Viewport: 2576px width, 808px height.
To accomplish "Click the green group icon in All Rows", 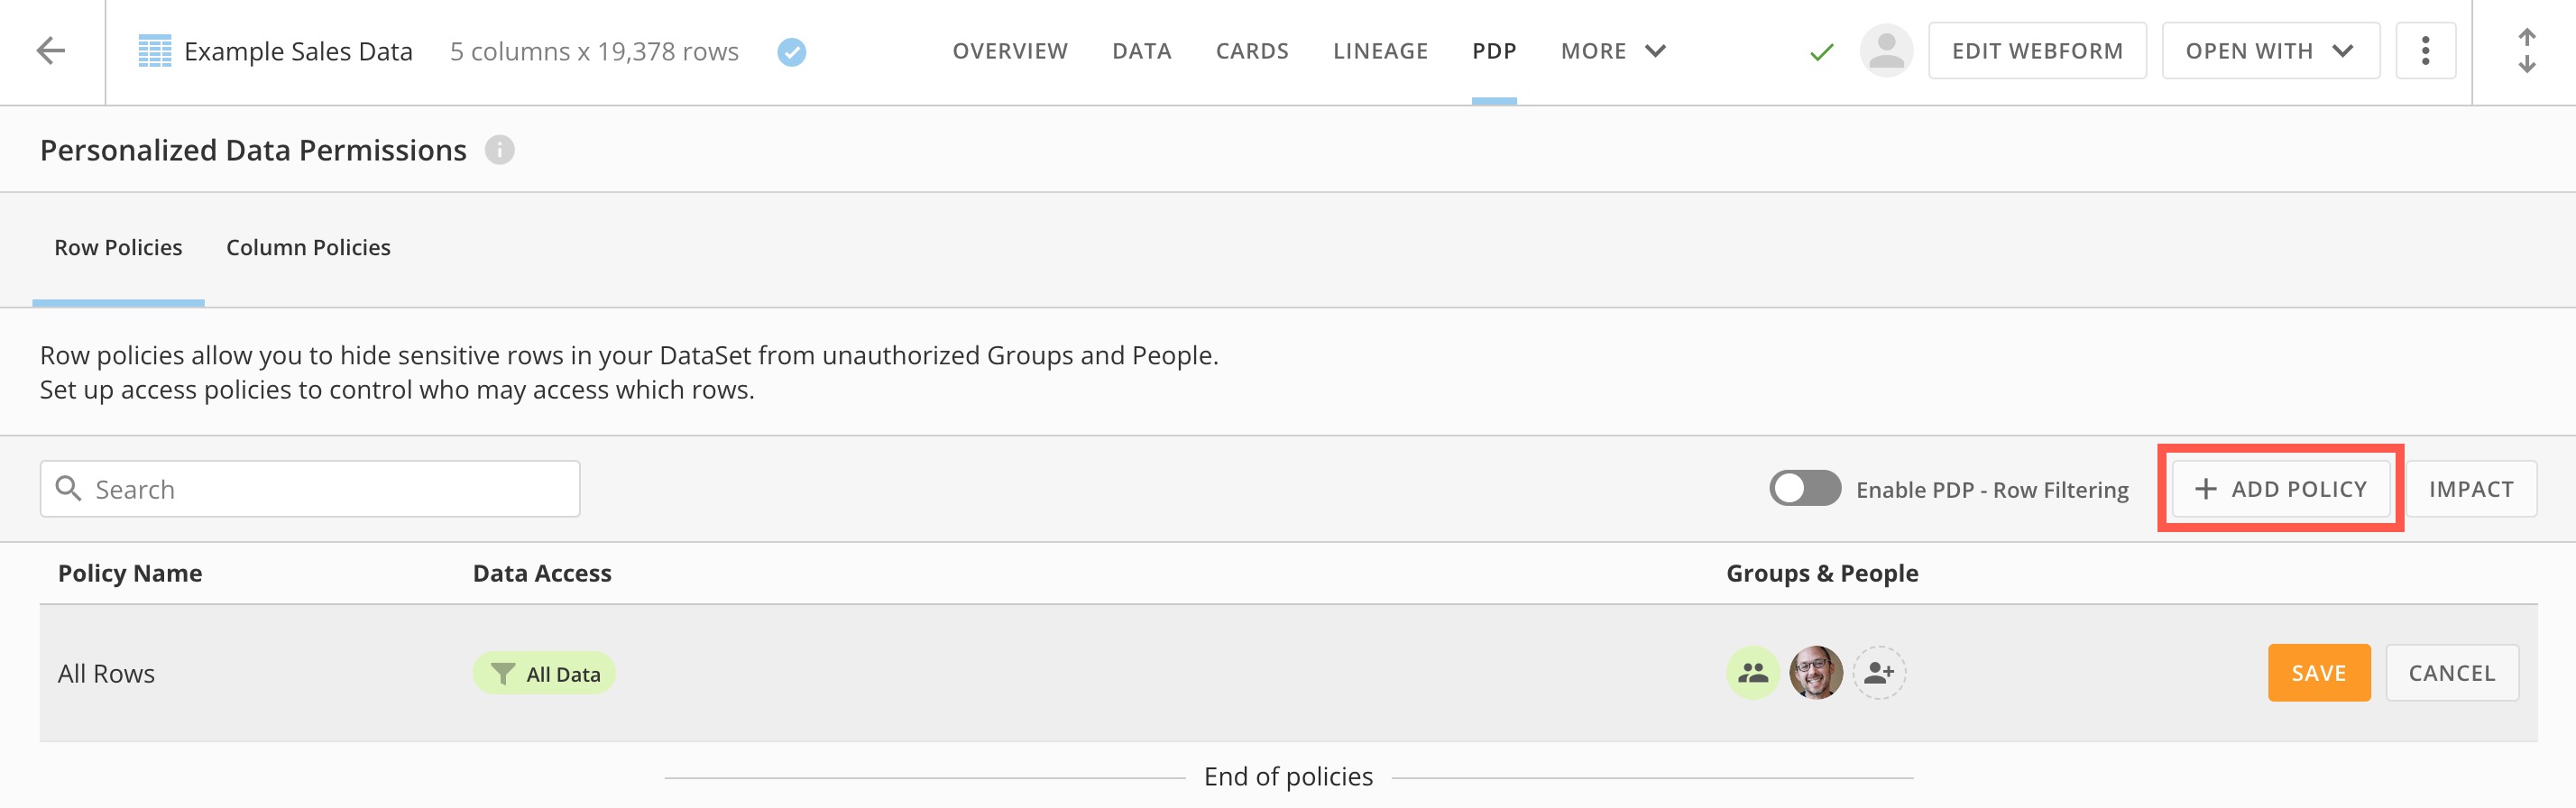I will pos(1752,673).
